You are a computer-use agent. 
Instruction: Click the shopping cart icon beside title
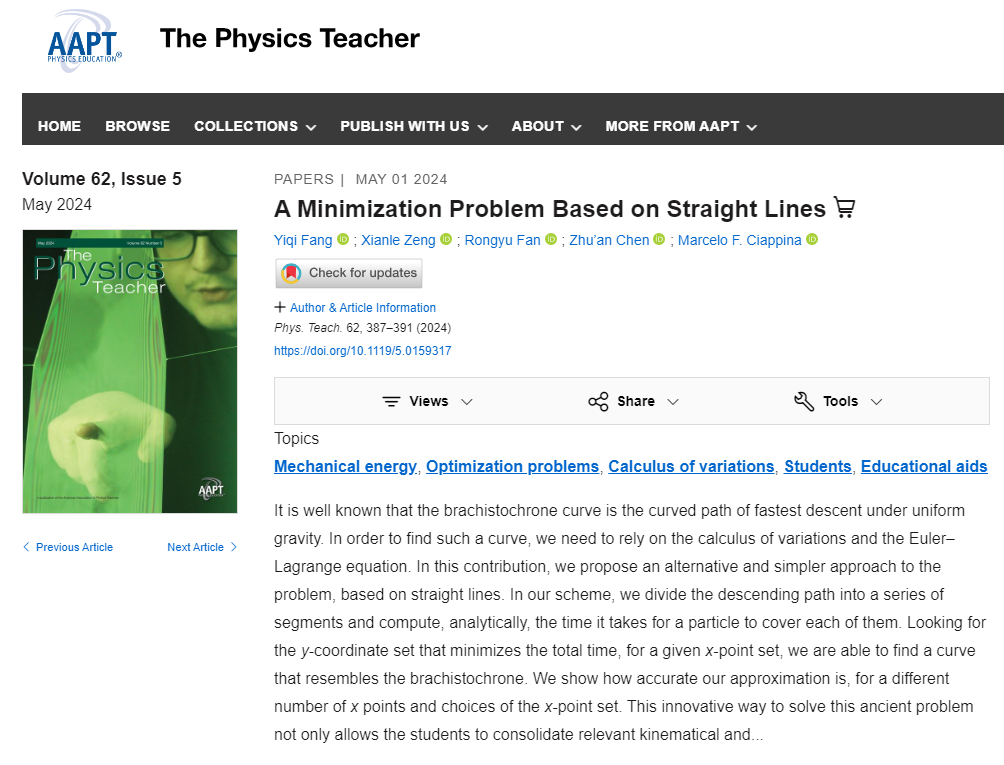pos(845,208)
